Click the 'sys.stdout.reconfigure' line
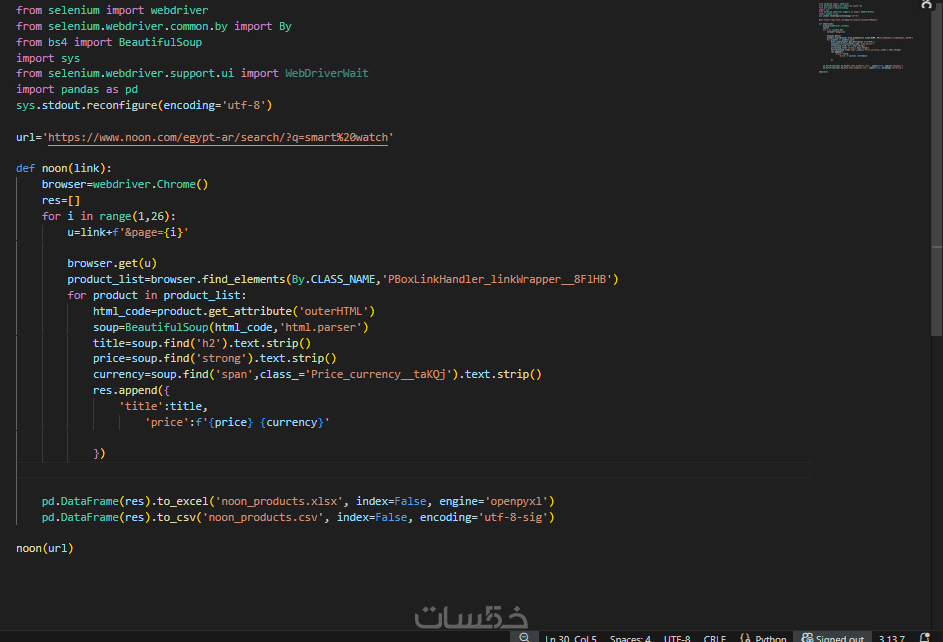This screenshot has width=943, height=642. tap(144, 105)
